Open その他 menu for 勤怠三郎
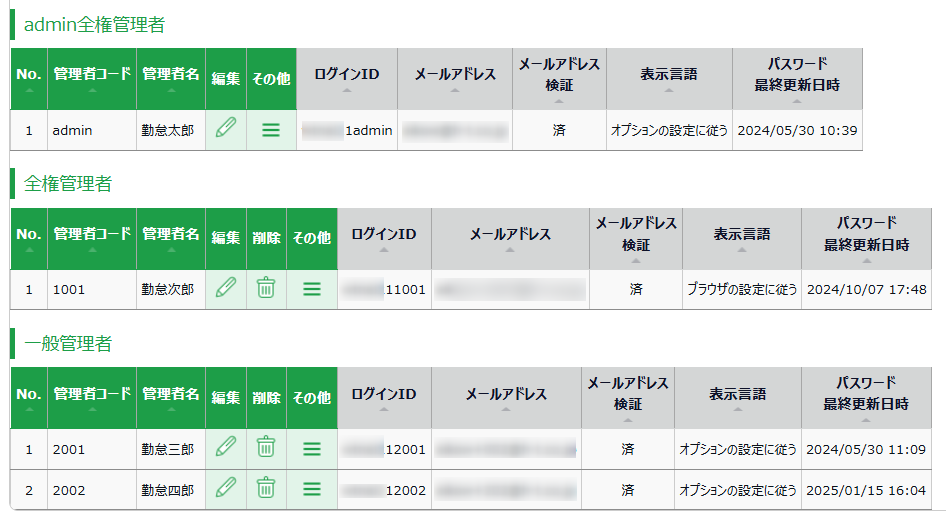This screenshot has height=524, width=946. (x=312, y=449)
